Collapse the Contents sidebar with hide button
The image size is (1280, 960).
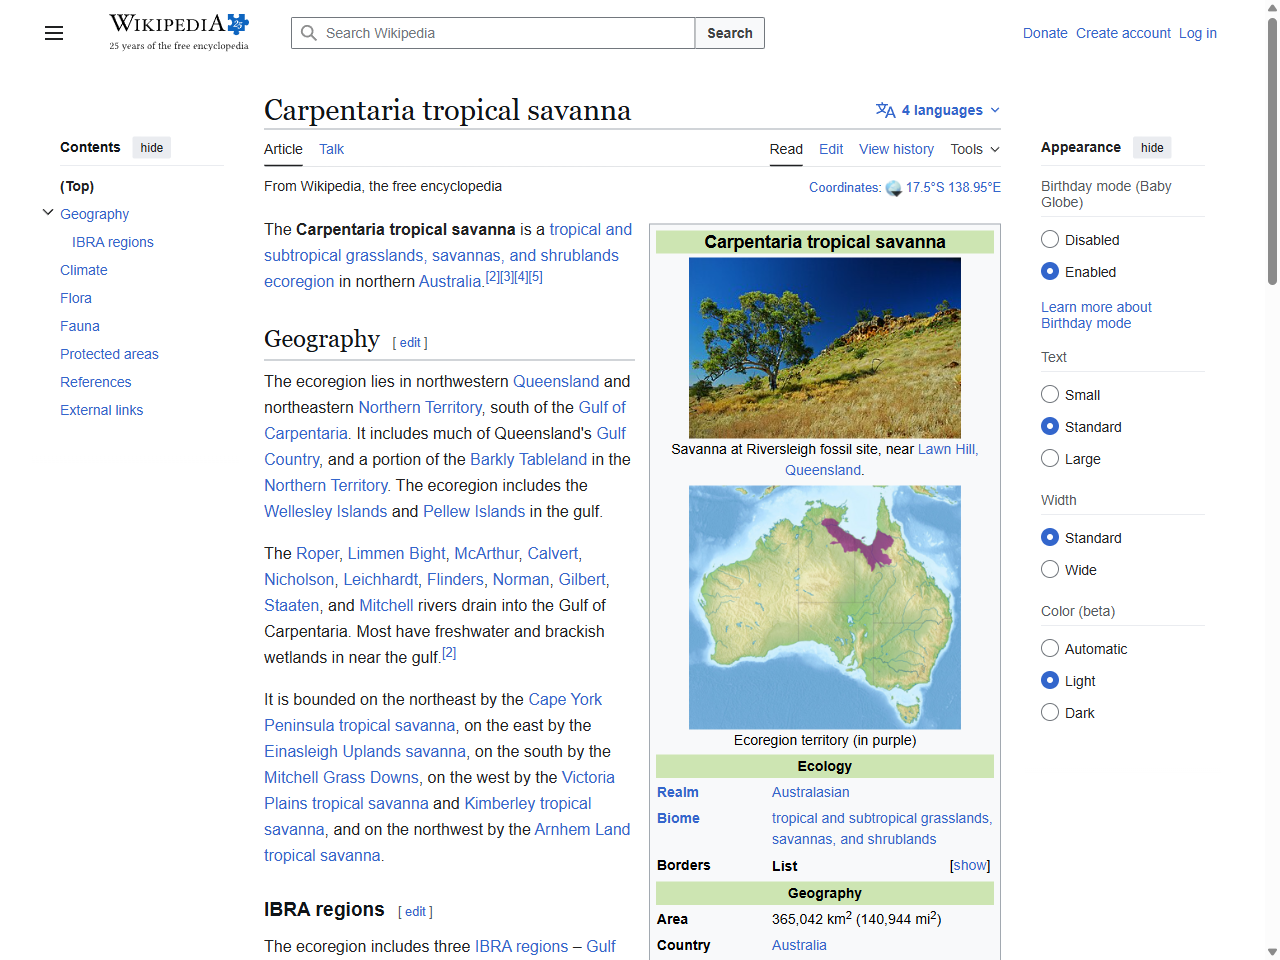(151, 147)
